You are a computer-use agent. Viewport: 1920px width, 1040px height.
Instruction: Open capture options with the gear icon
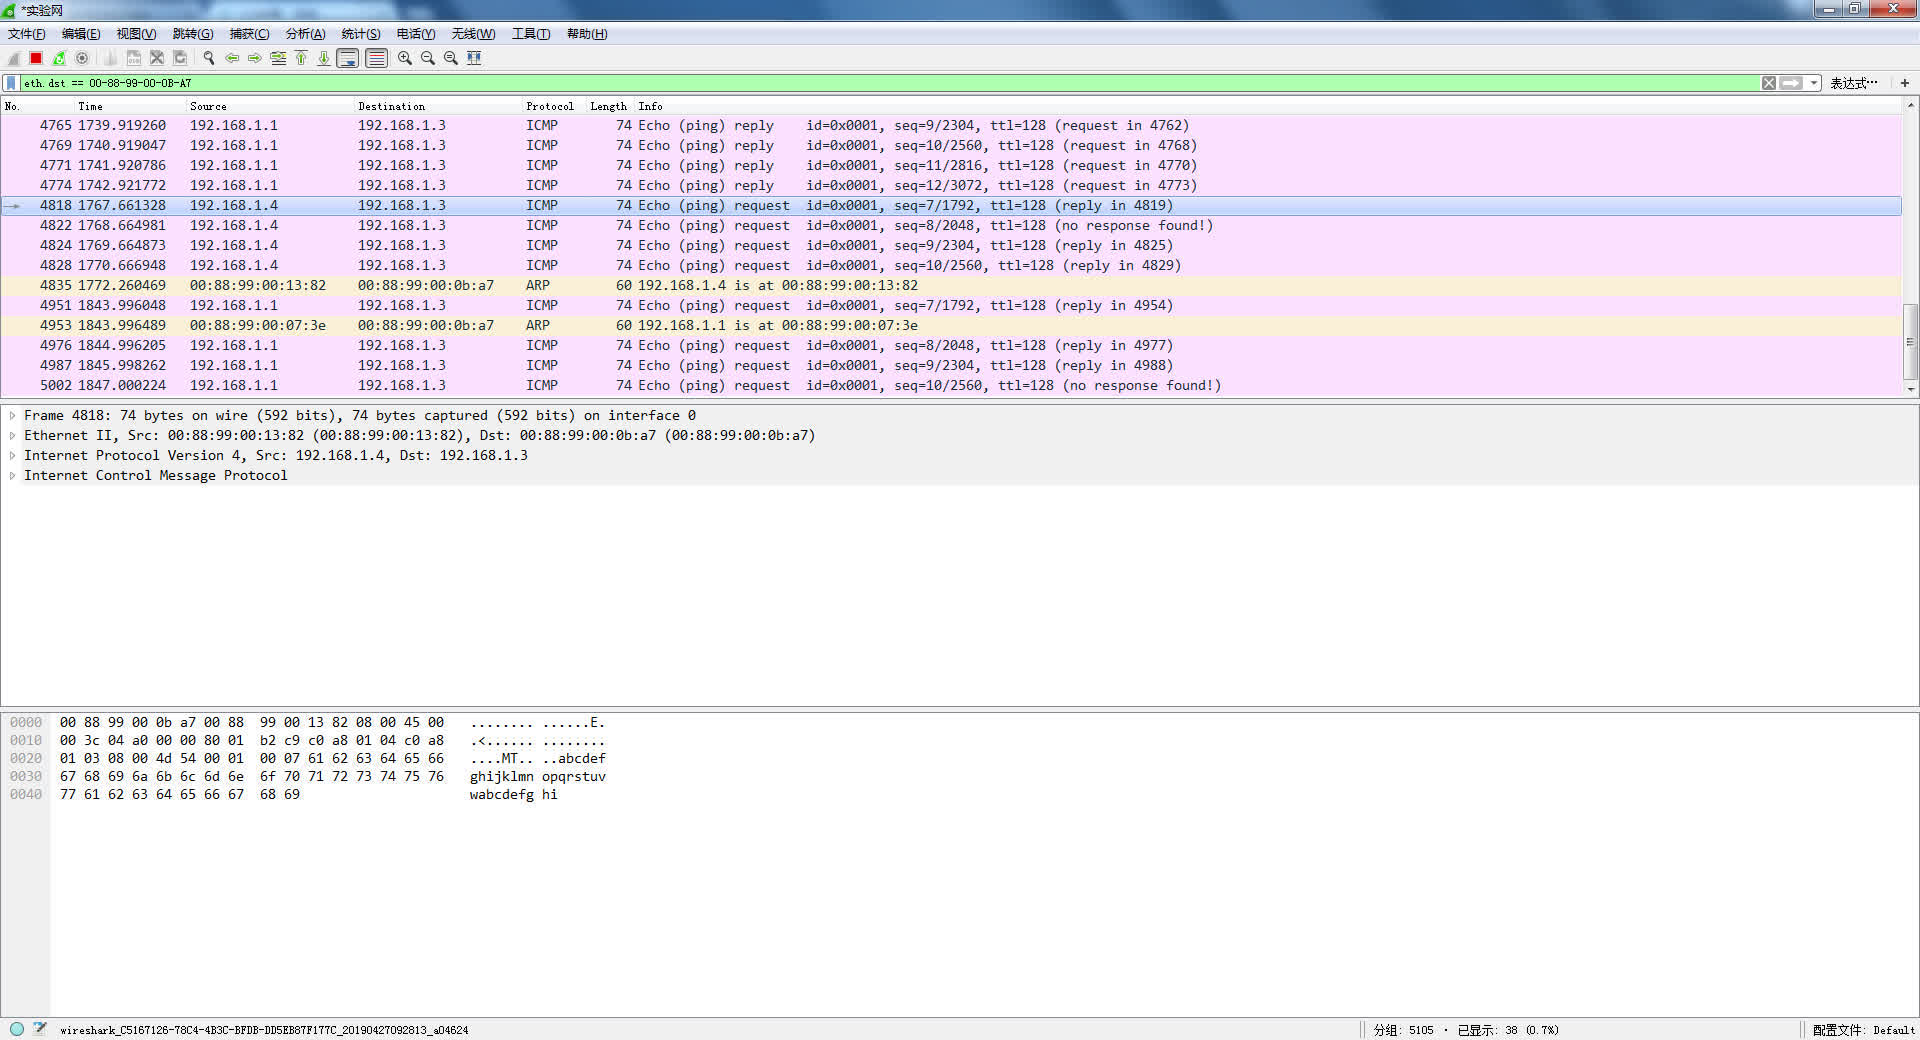82,58
